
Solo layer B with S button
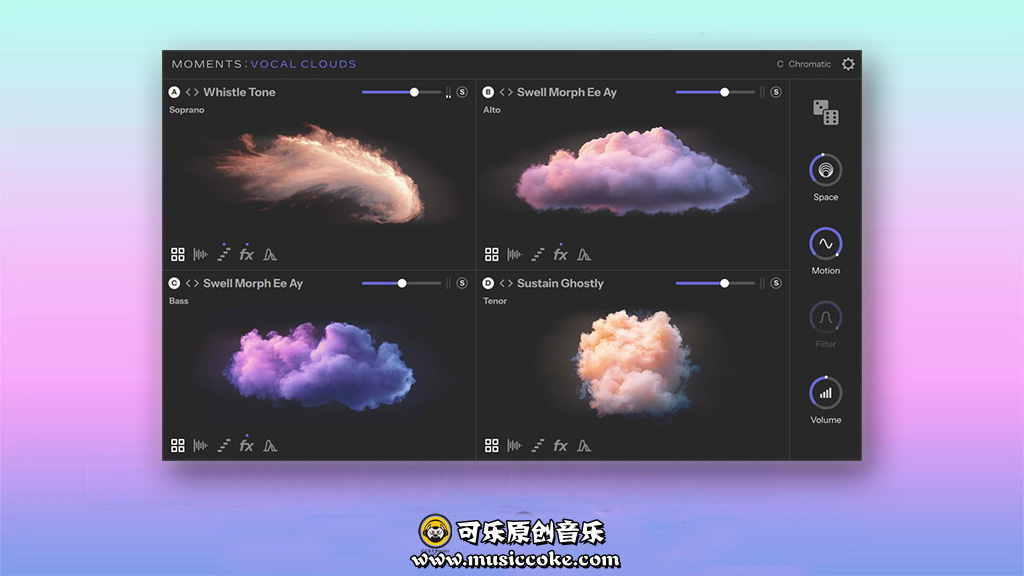(x=776, y=92)
